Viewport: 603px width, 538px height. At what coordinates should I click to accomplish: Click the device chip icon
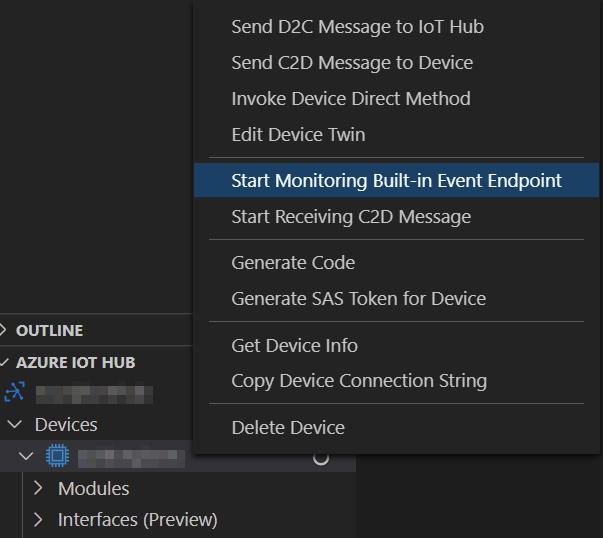click(x=57, y=456)
